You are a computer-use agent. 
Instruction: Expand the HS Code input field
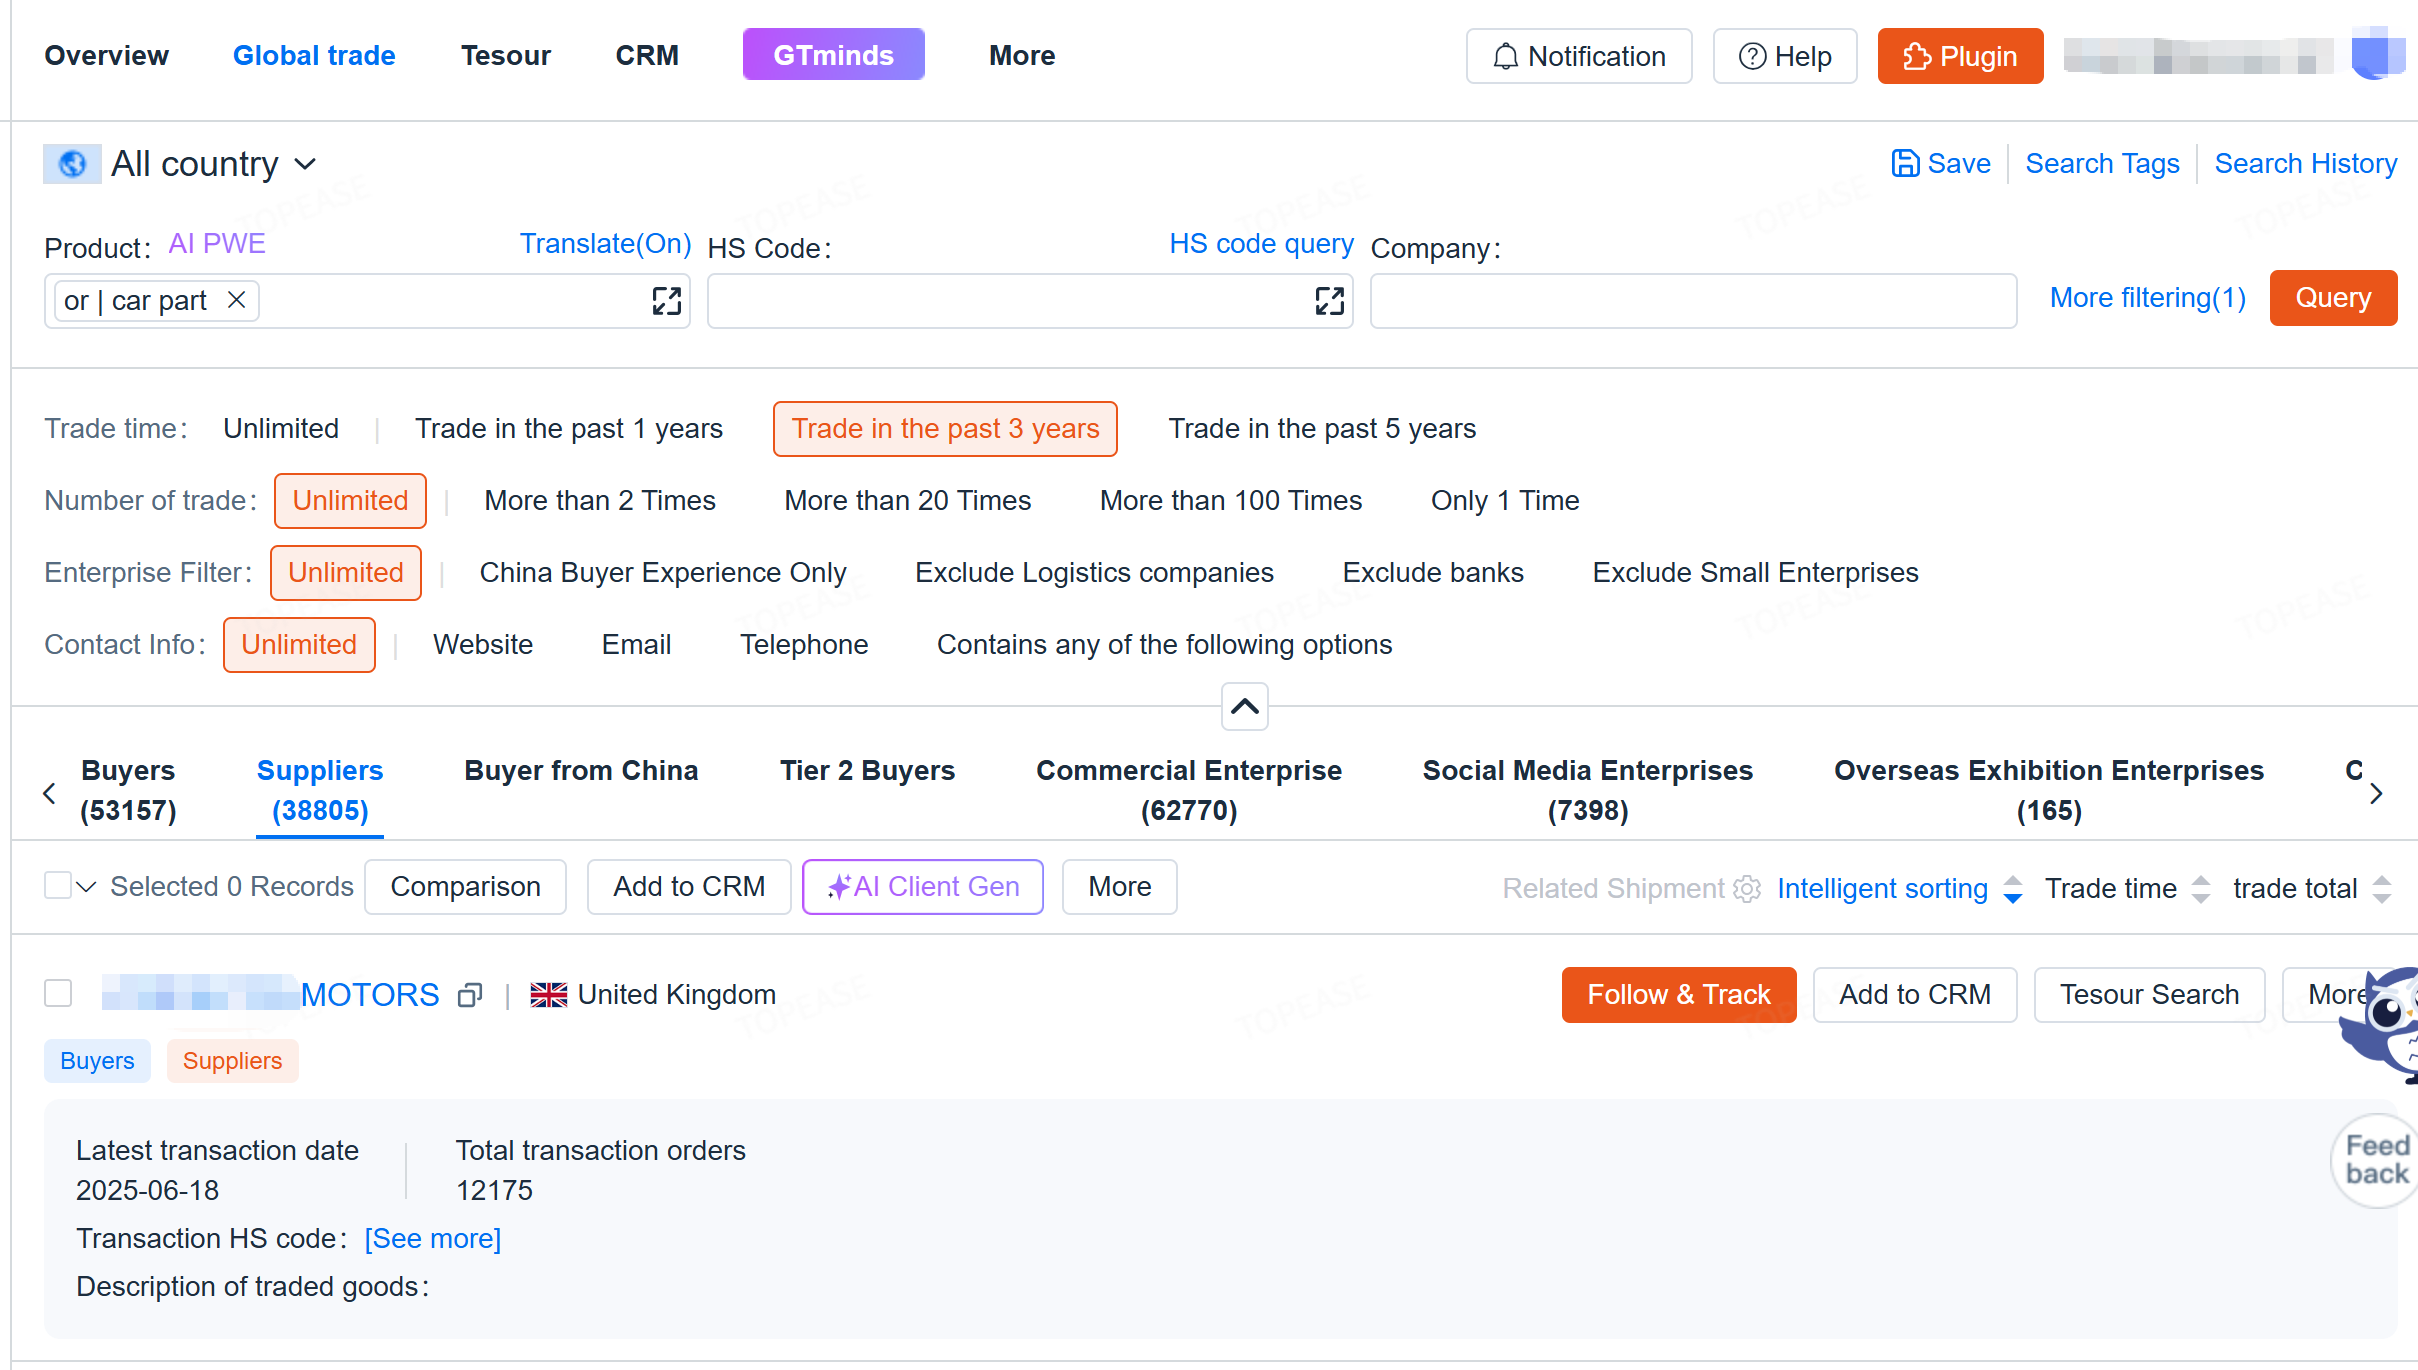(1330, 301)
